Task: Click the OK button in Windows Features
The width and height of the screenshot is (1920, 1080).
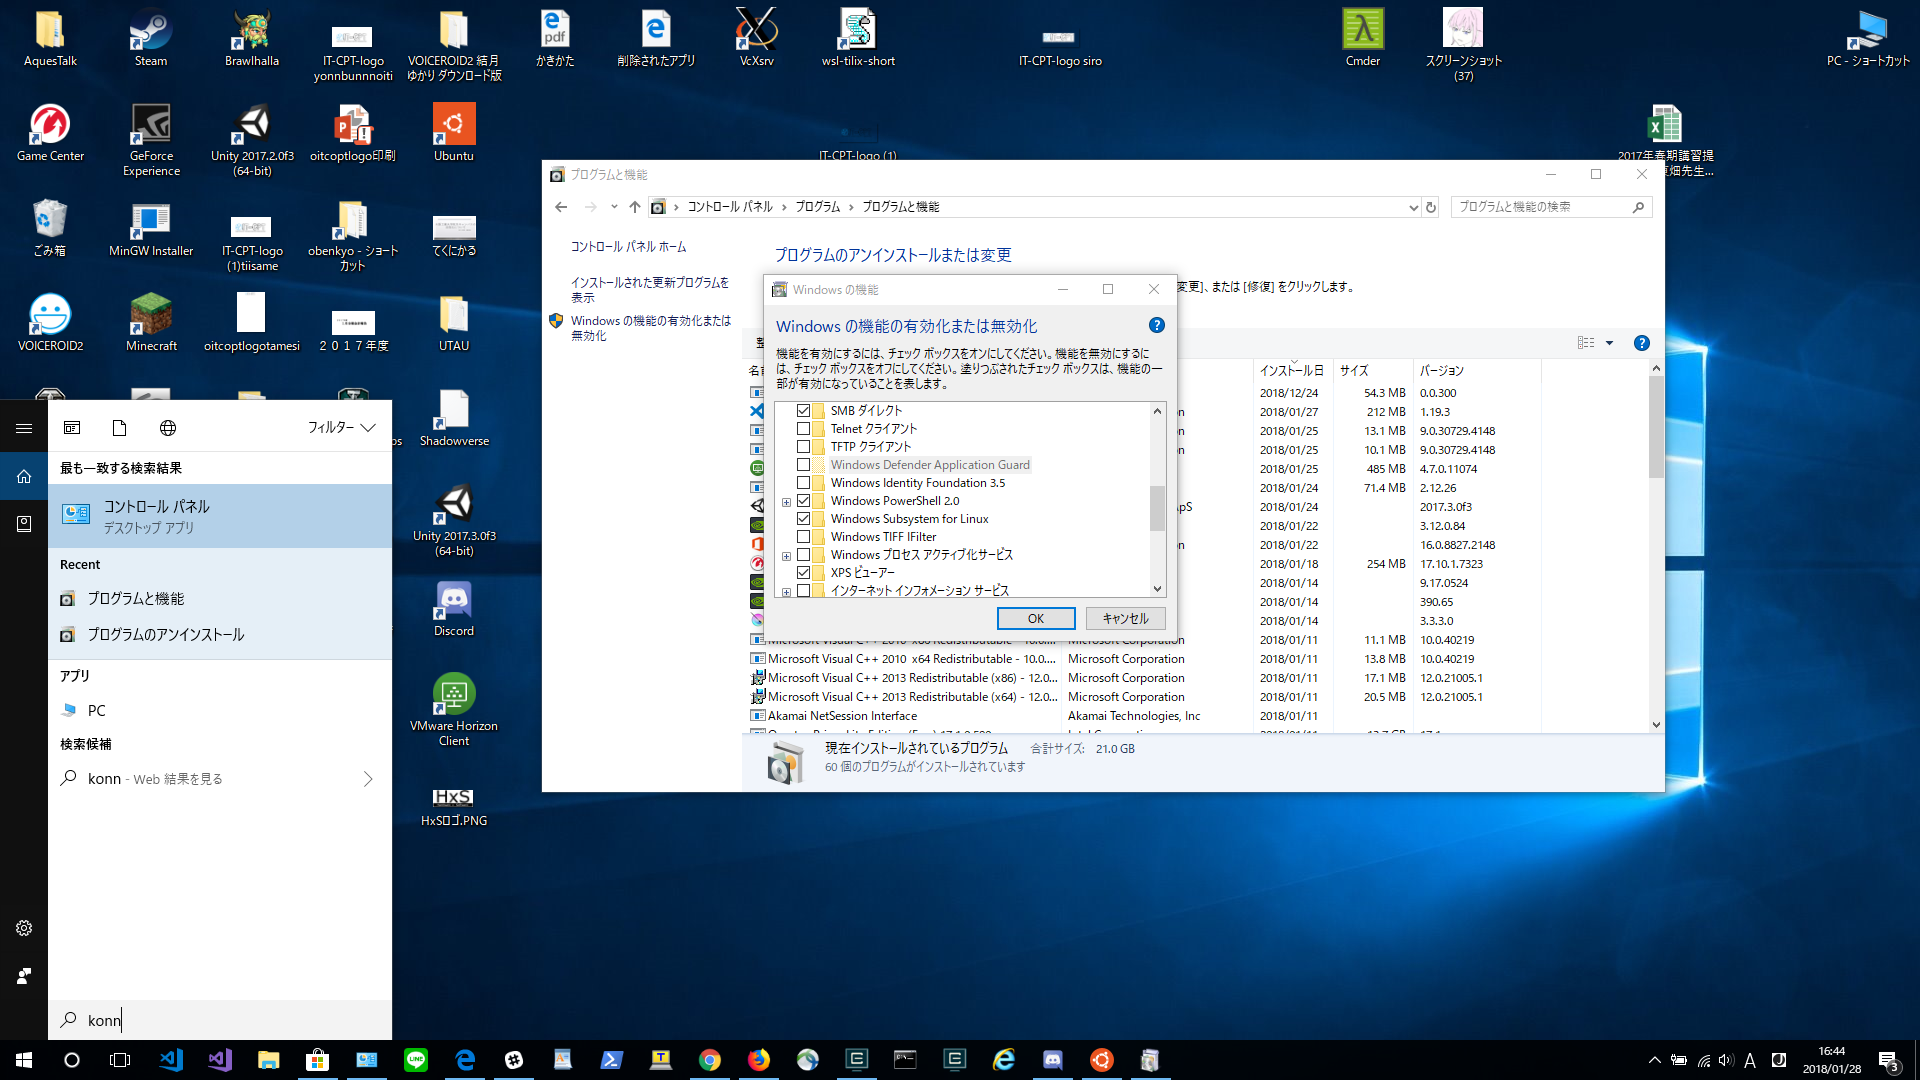Action: tap(1035, 619)
